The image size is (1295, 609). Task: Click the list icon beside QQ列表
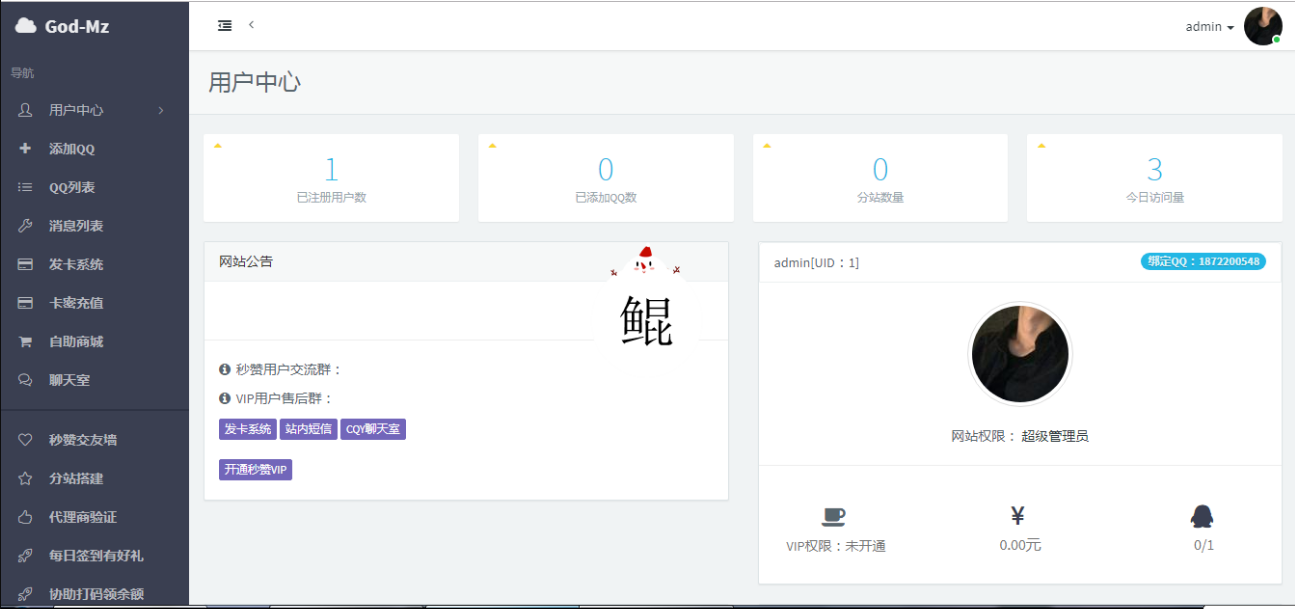[25, 187]
